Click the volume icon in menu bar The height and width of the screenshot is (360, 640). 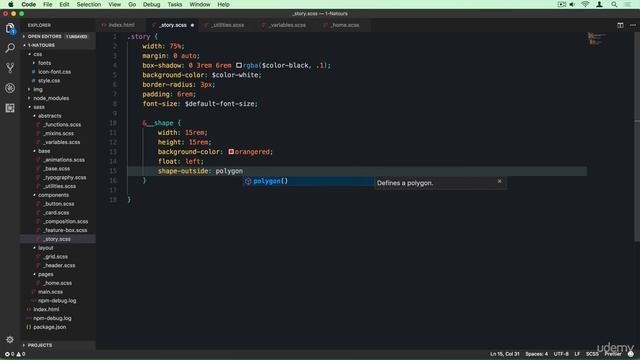point(572,4)
